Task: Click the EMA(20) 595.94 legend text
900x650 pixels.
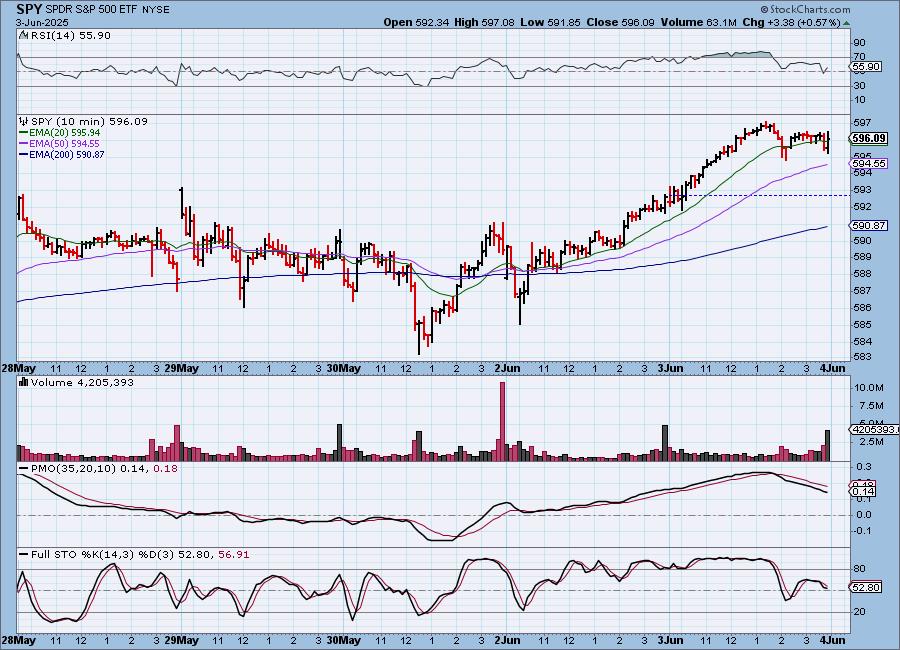Action: click(64, 133)
